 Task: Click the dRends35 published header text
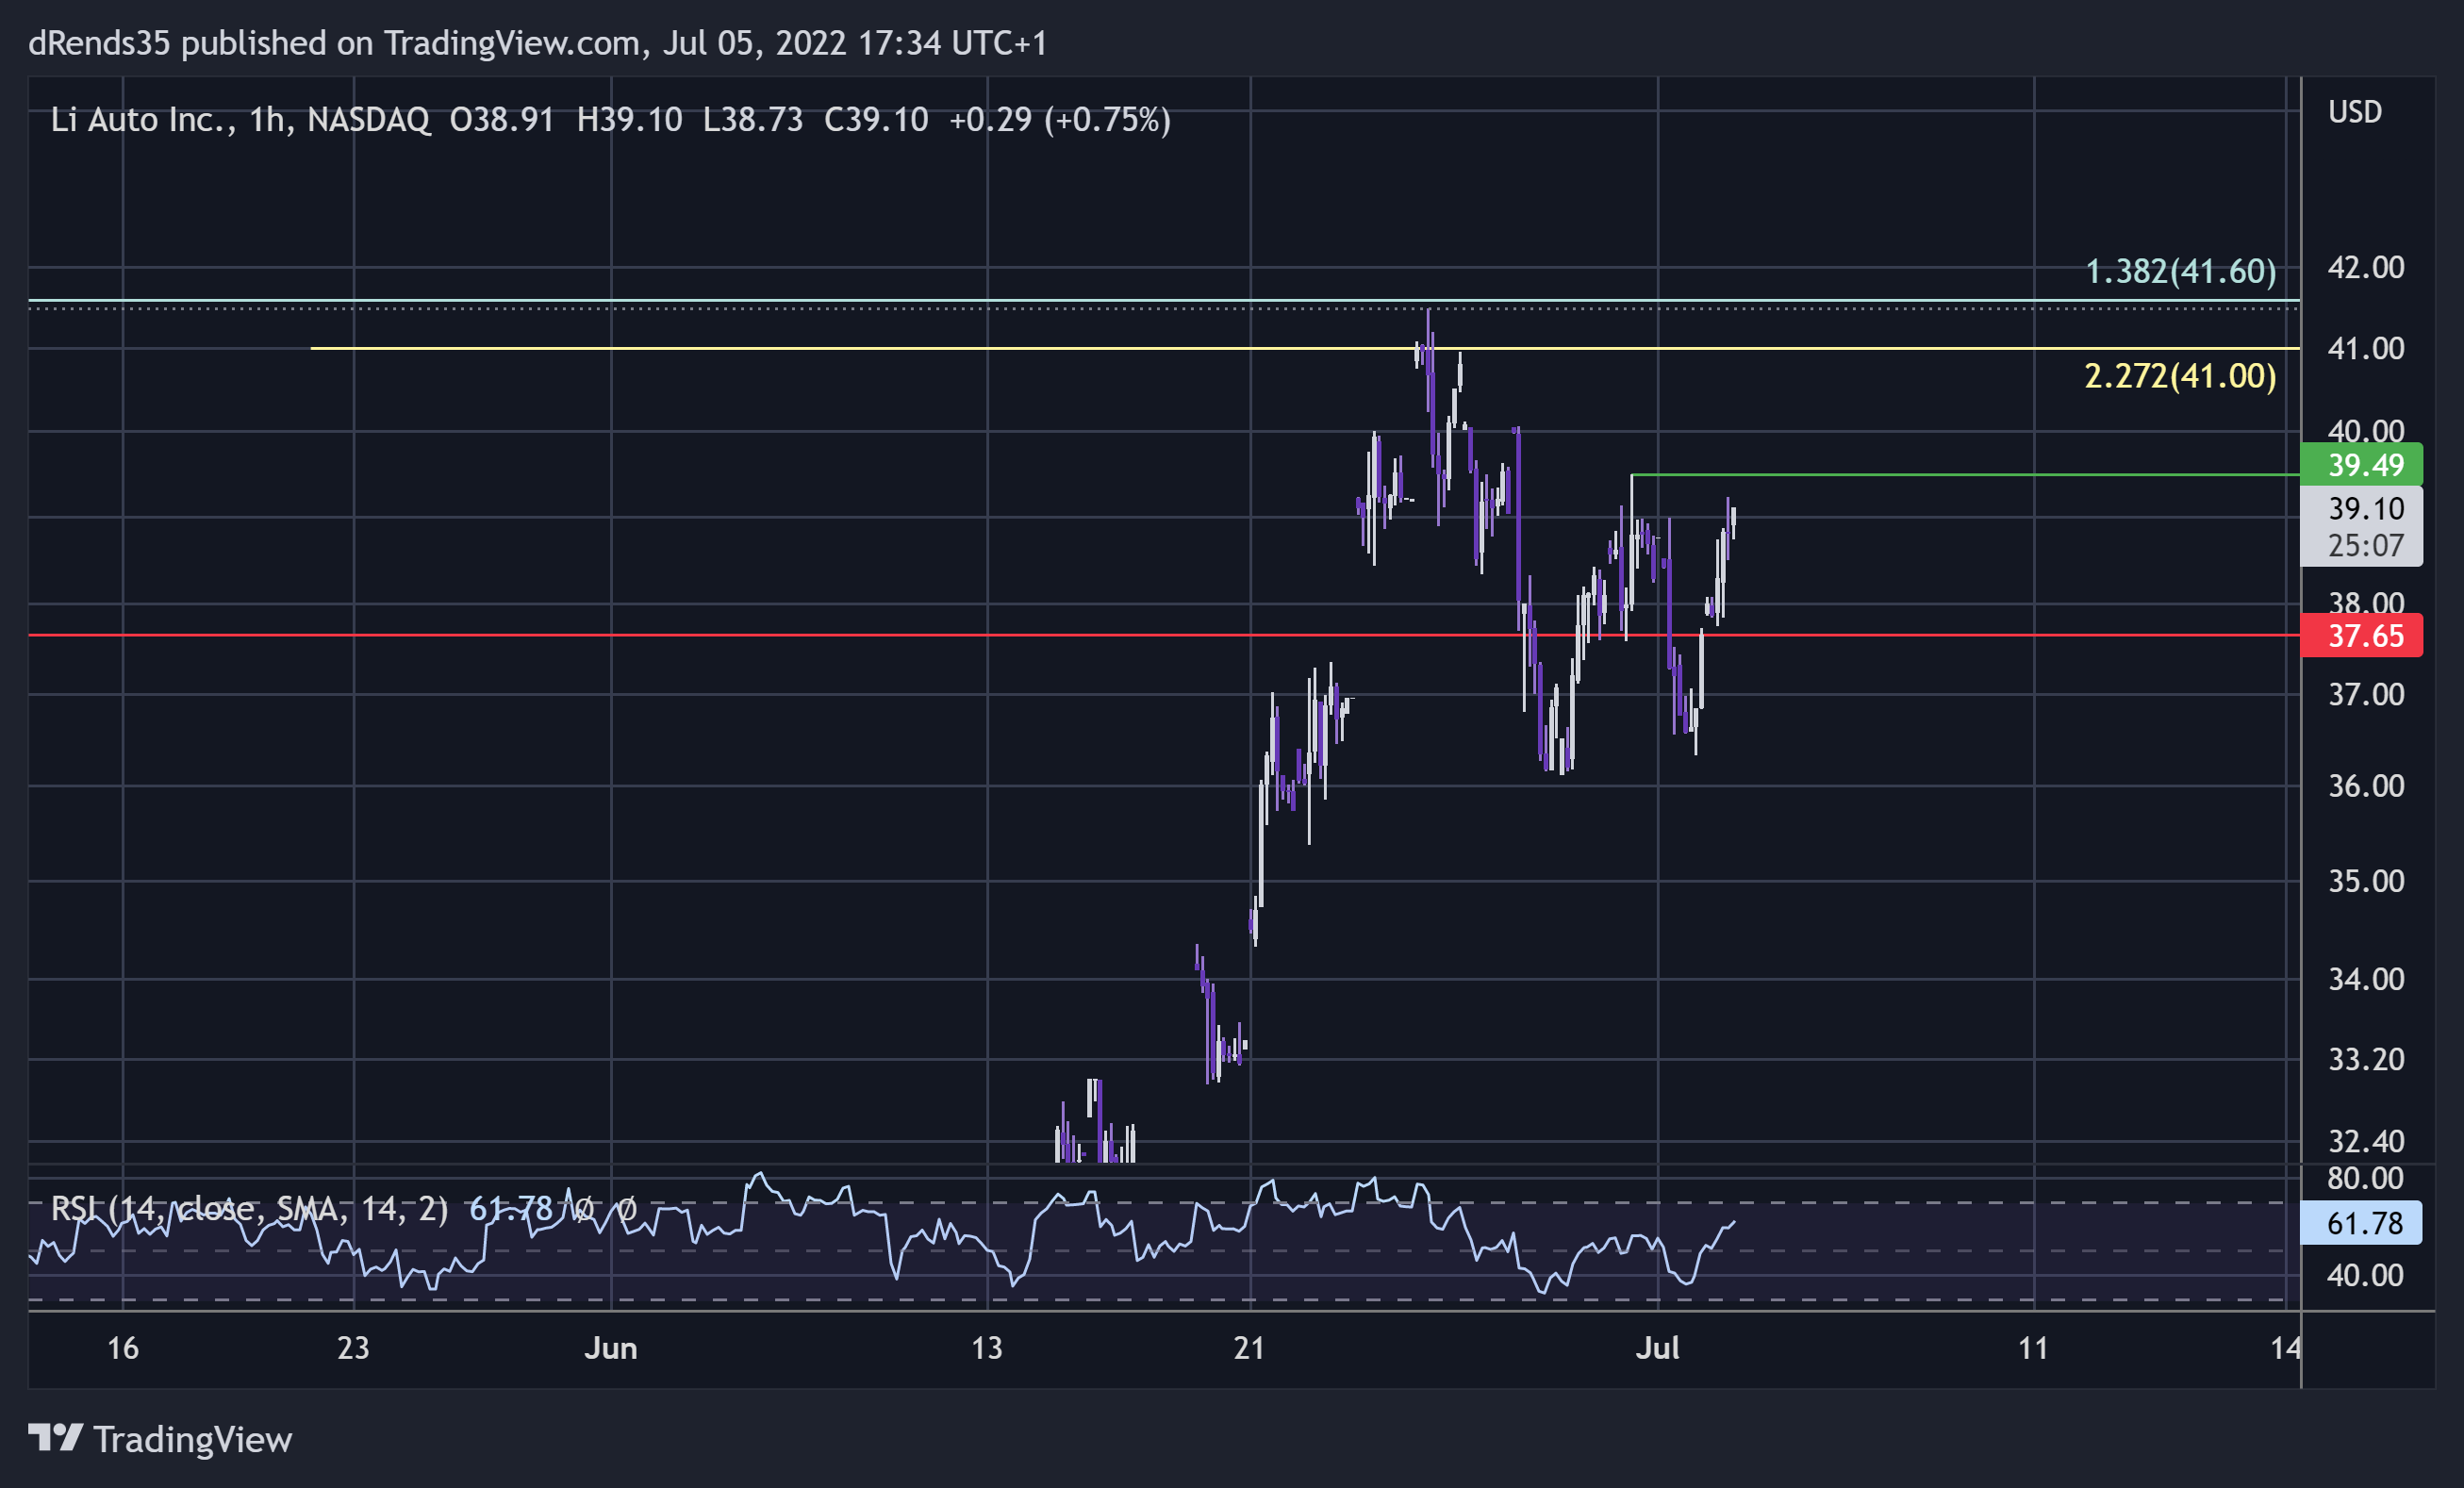538,43
